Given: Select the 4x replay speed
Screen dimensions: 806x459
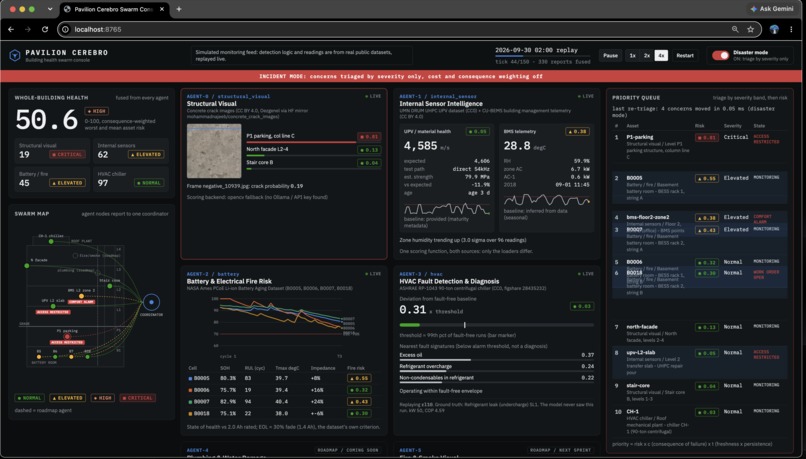Looking at the screenshot, I should click(x=661, y=56).
